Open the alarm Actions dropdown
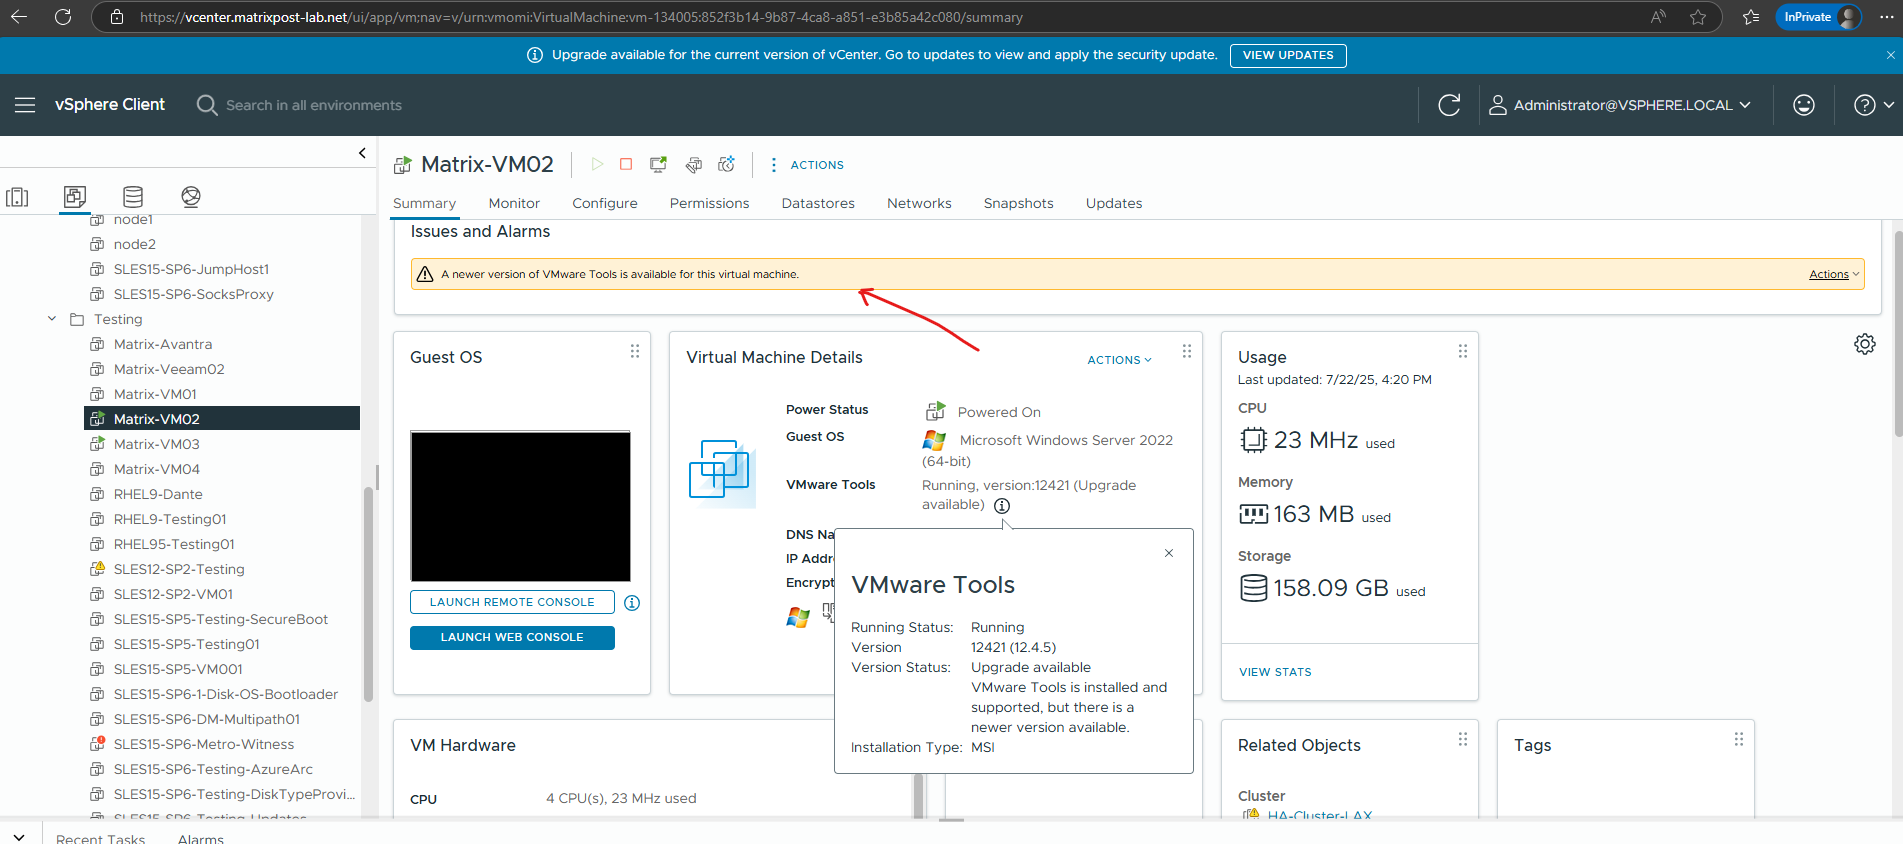This screenshot has width=1903, height=844. point(1834,274)
